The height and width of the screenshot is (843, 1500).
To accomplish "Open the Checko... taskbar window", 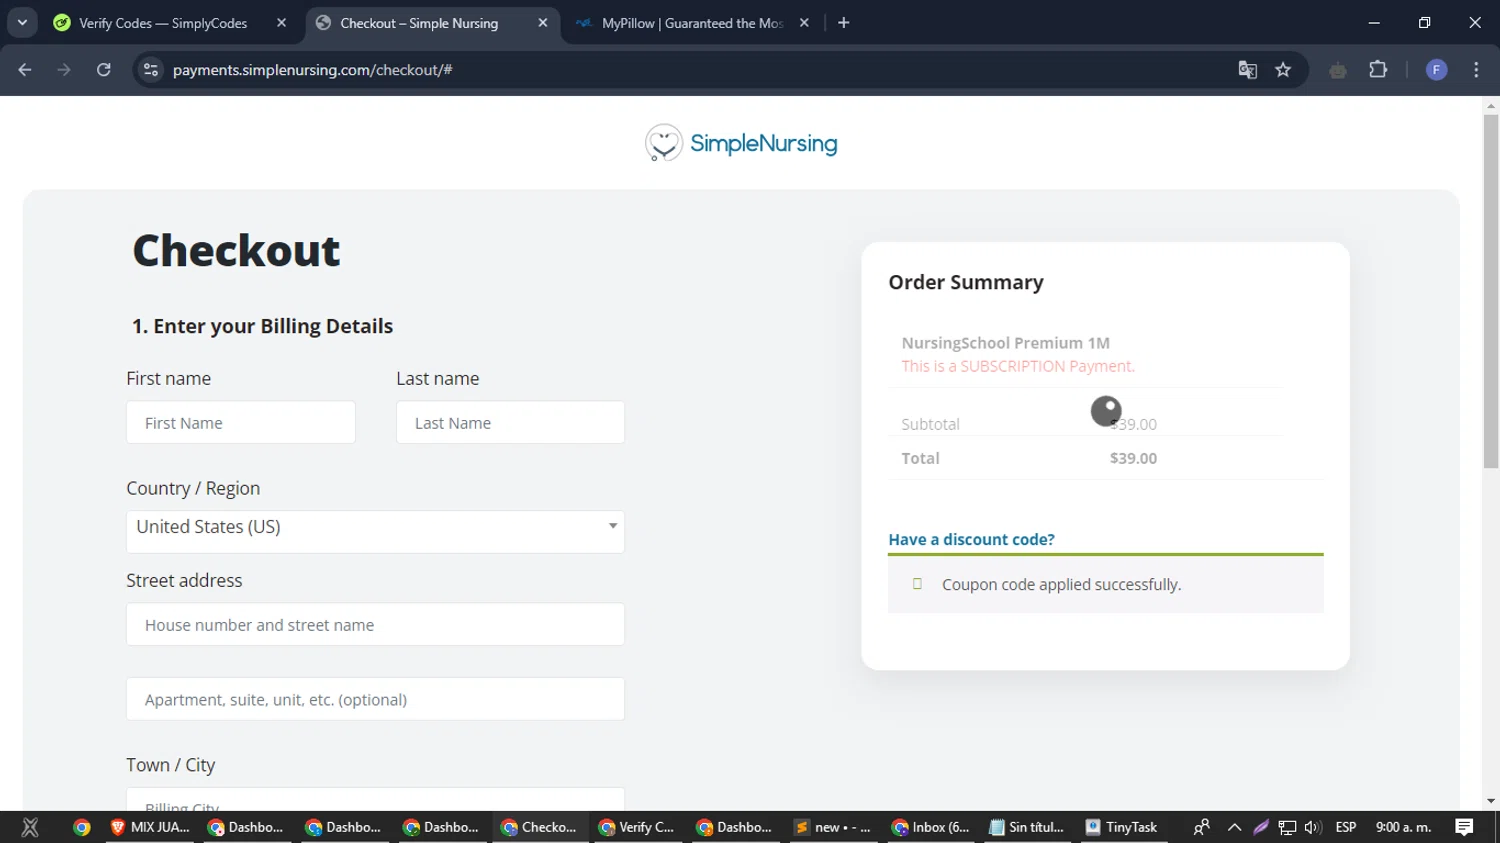I will pos(540,827).
